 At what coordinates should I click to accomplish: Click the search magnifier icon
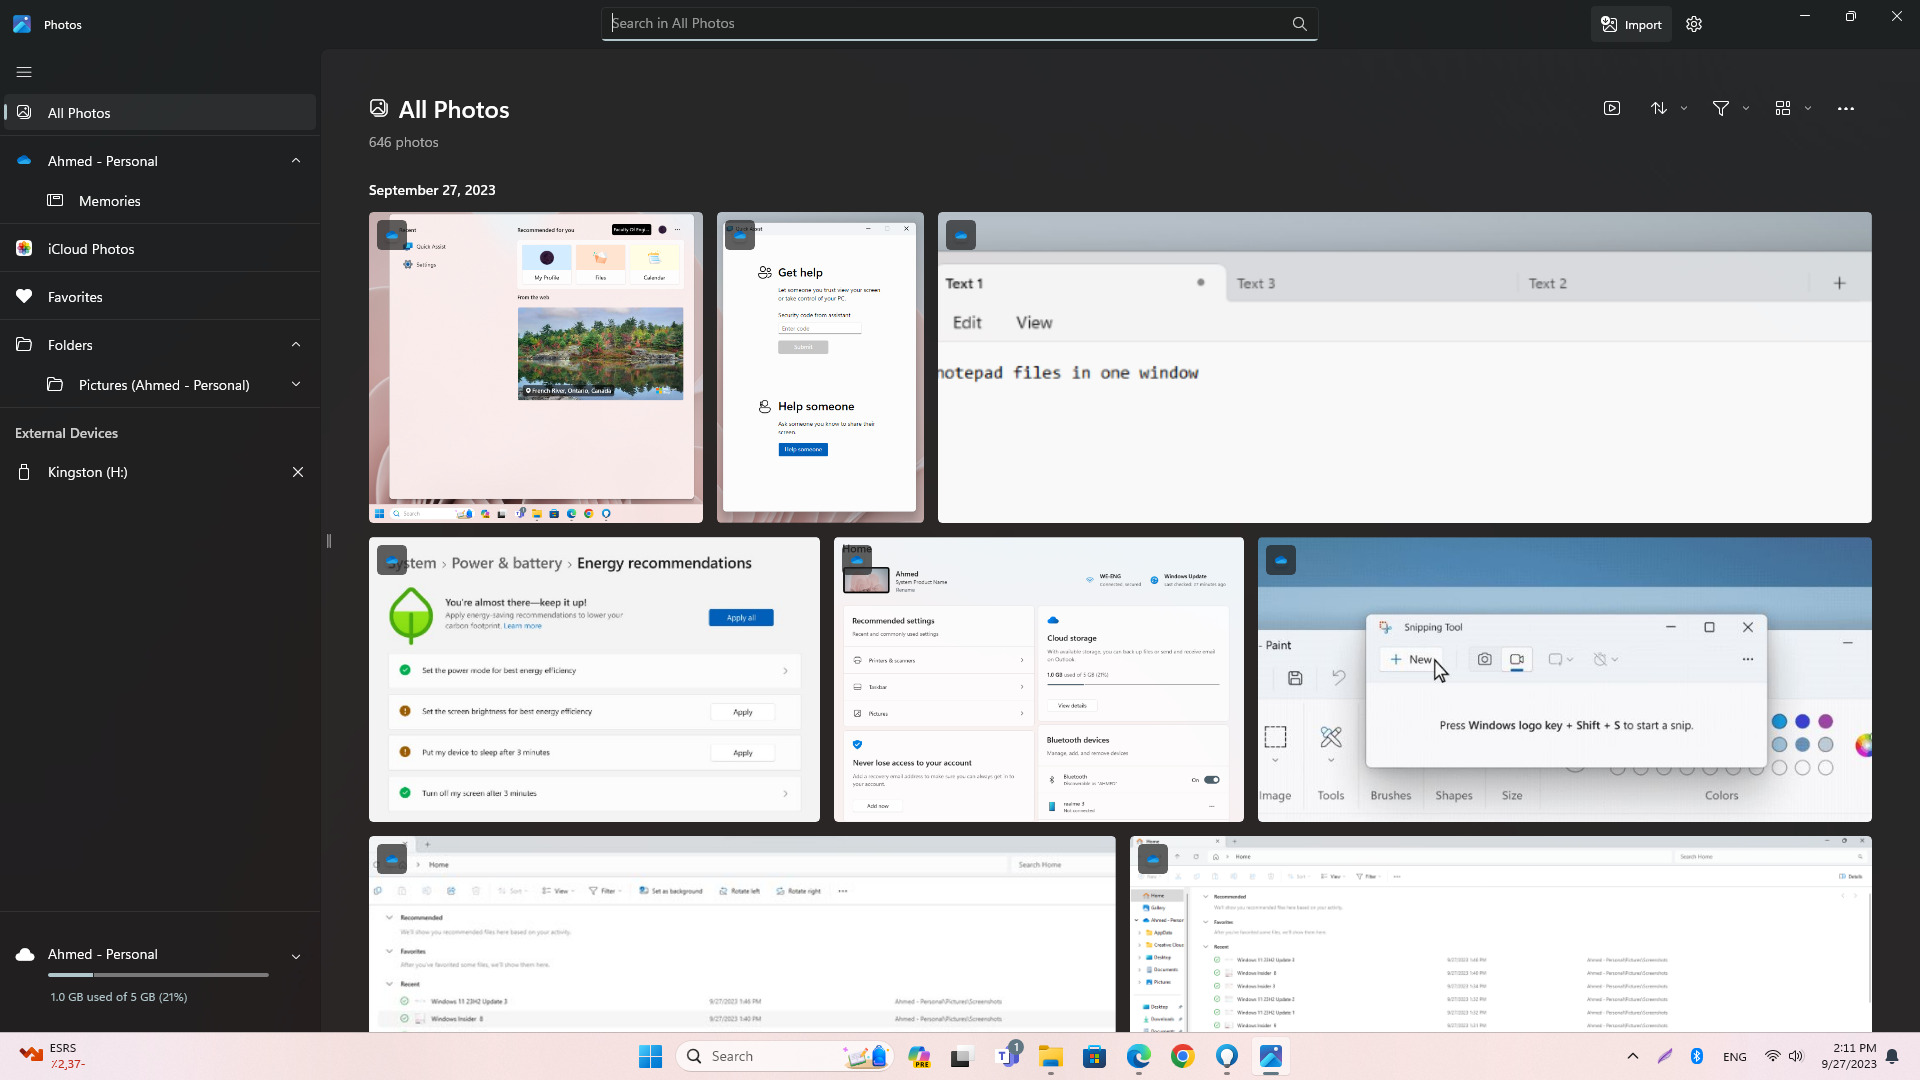[x=1299, y=24]
